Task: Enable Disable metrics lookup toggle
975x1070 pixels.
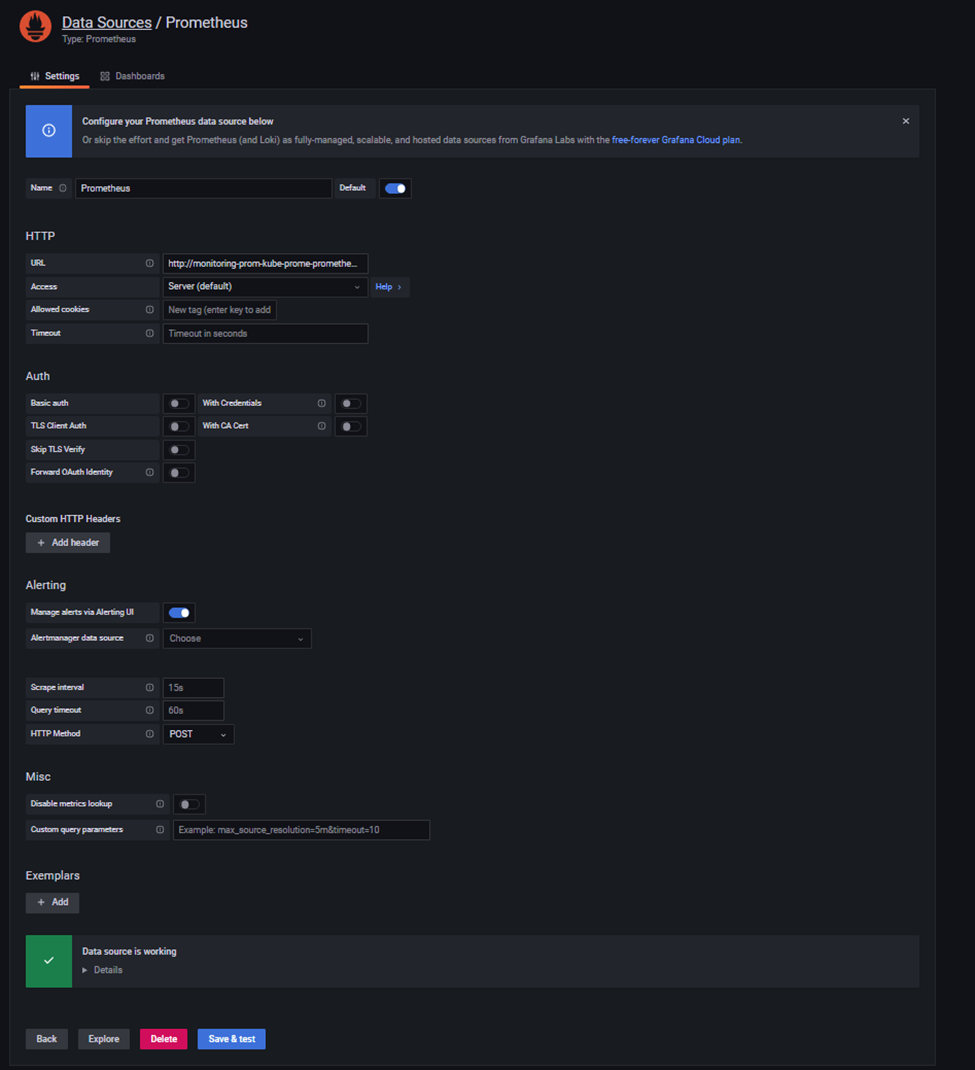Action: [189, 805]
